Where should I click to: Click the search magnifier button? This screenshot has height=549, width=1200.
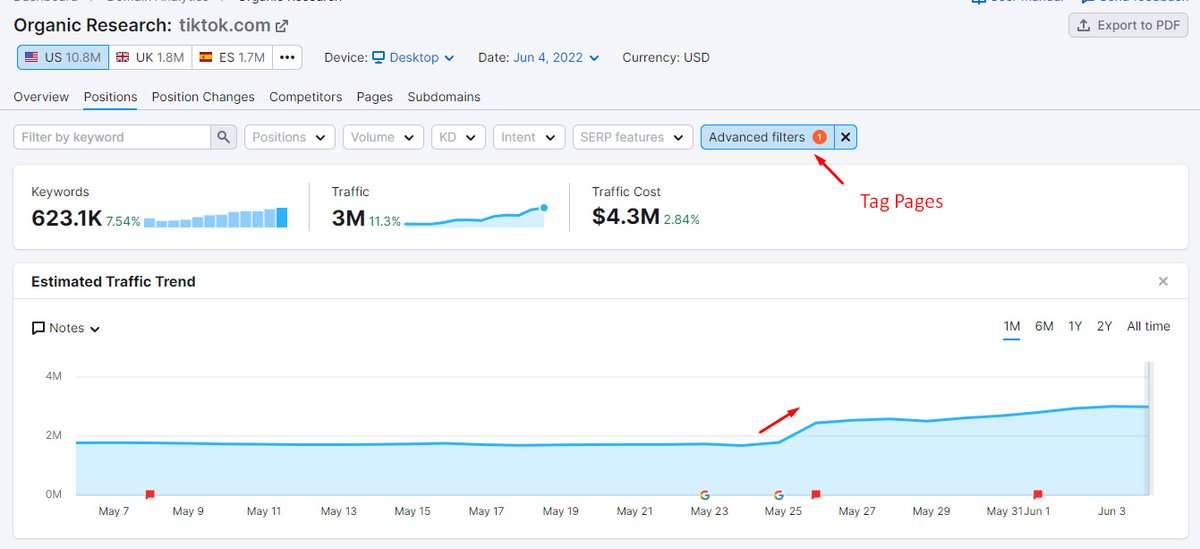click(224, 137)
